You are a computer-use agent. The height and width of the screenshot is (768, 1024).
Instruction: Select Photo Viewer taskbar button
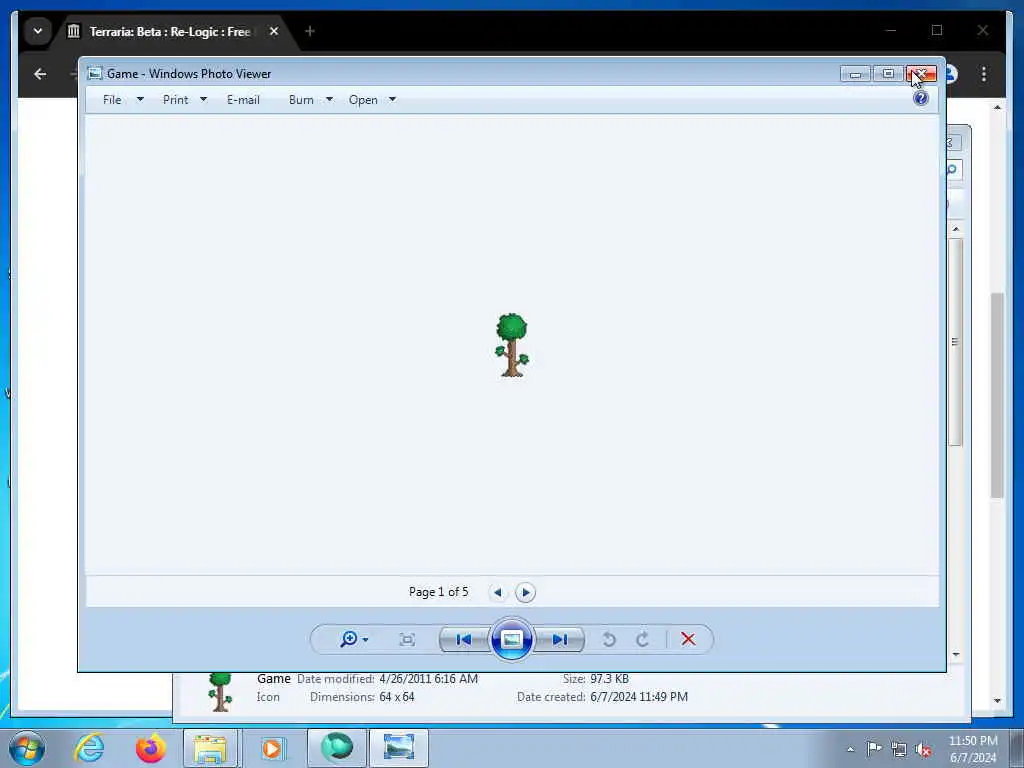coord(399,748)
